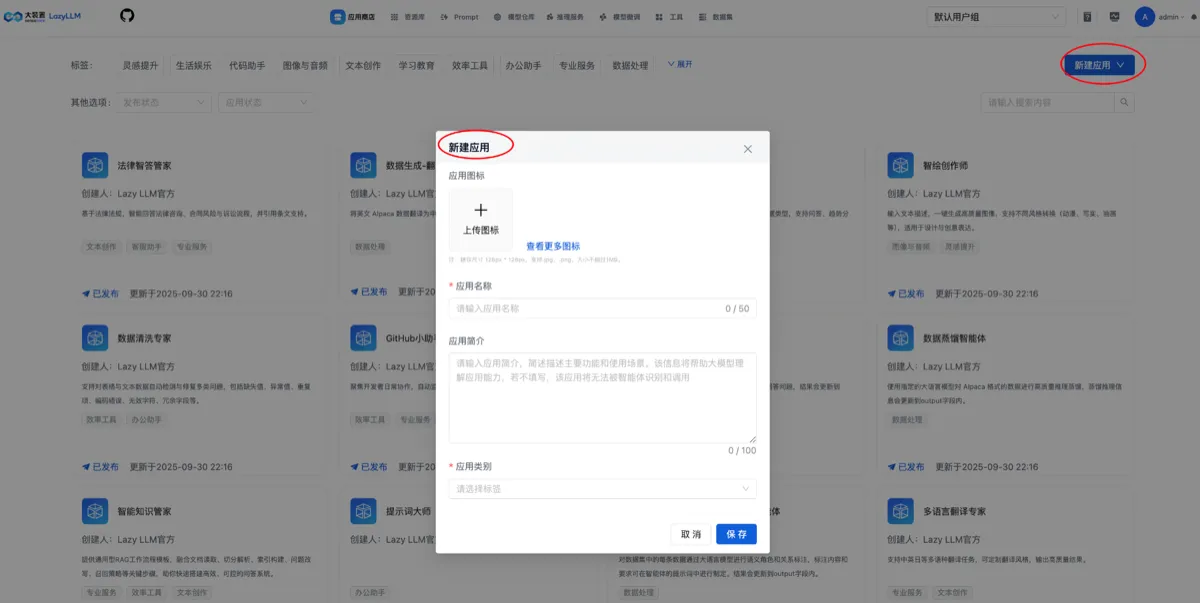
Task: Expand the tag list with 展开
Action: 680,64
